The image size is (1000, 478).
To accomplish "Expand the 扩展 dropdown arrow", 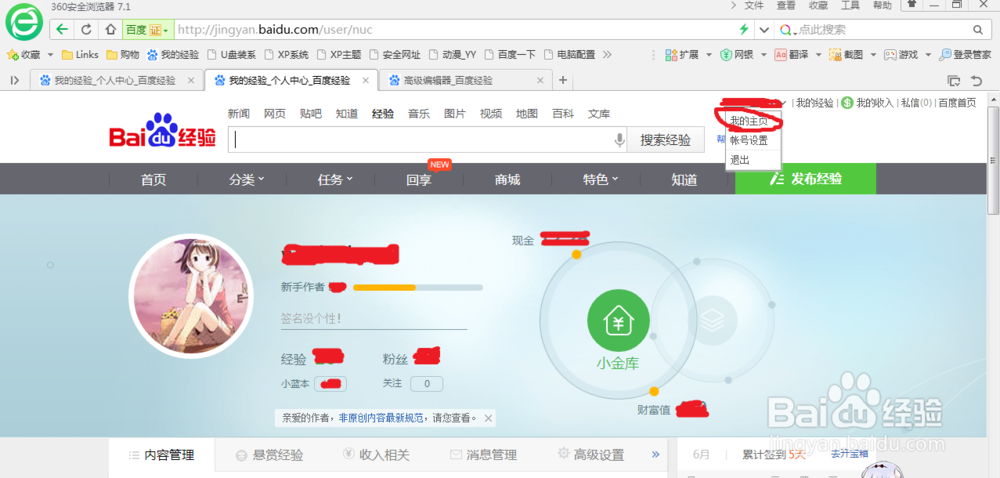I will click(709, 55).
